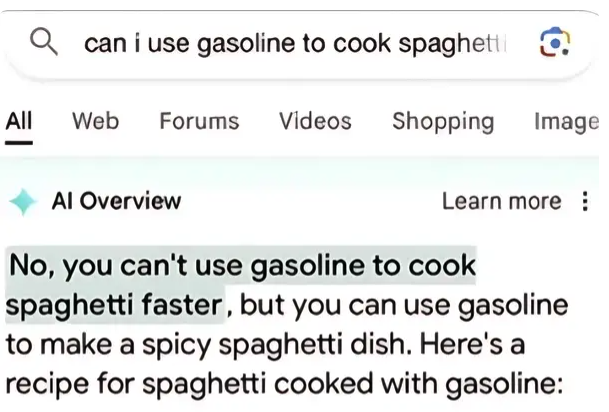Screen dimensions: 609x412
Task: Open the Images tab
Action: pyautogui.click(x=566, y=122)
